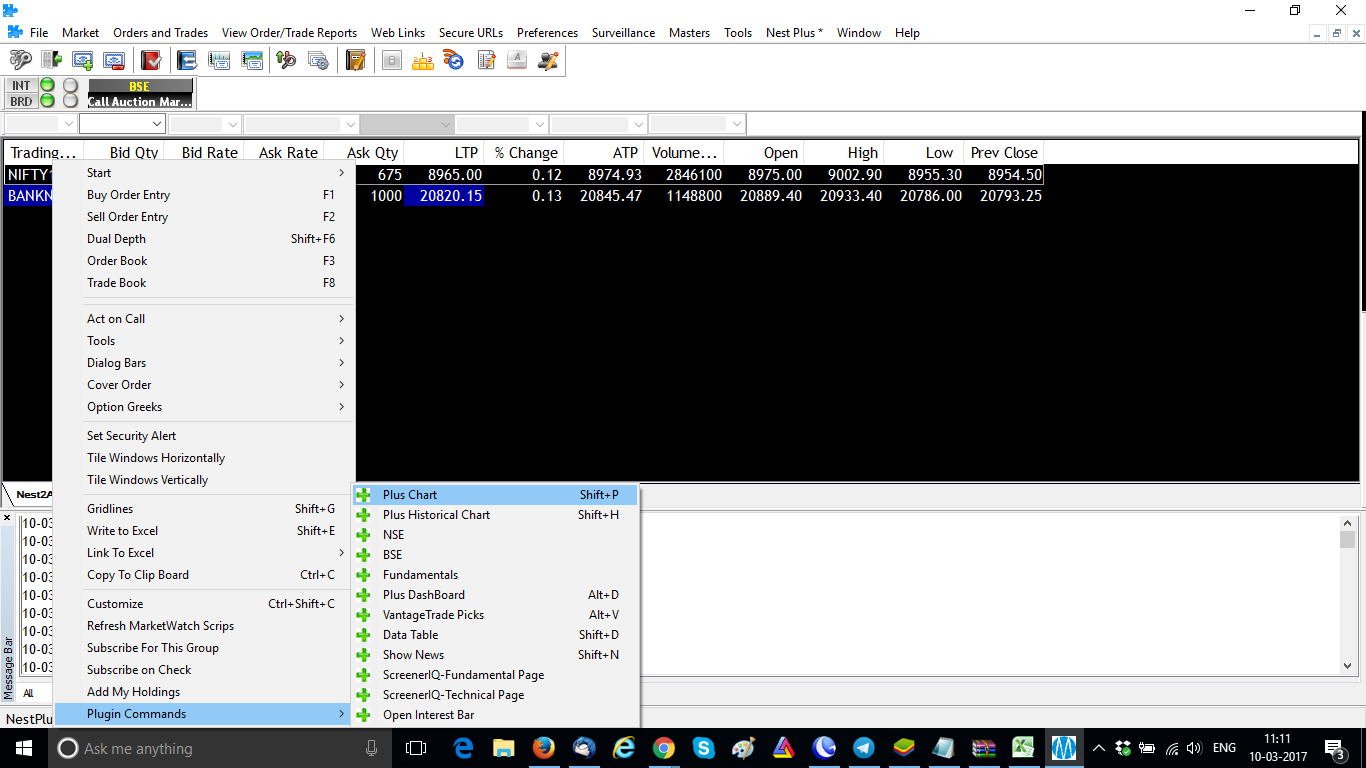
Task: Click the green INT status light
Action: pos(47,86)
